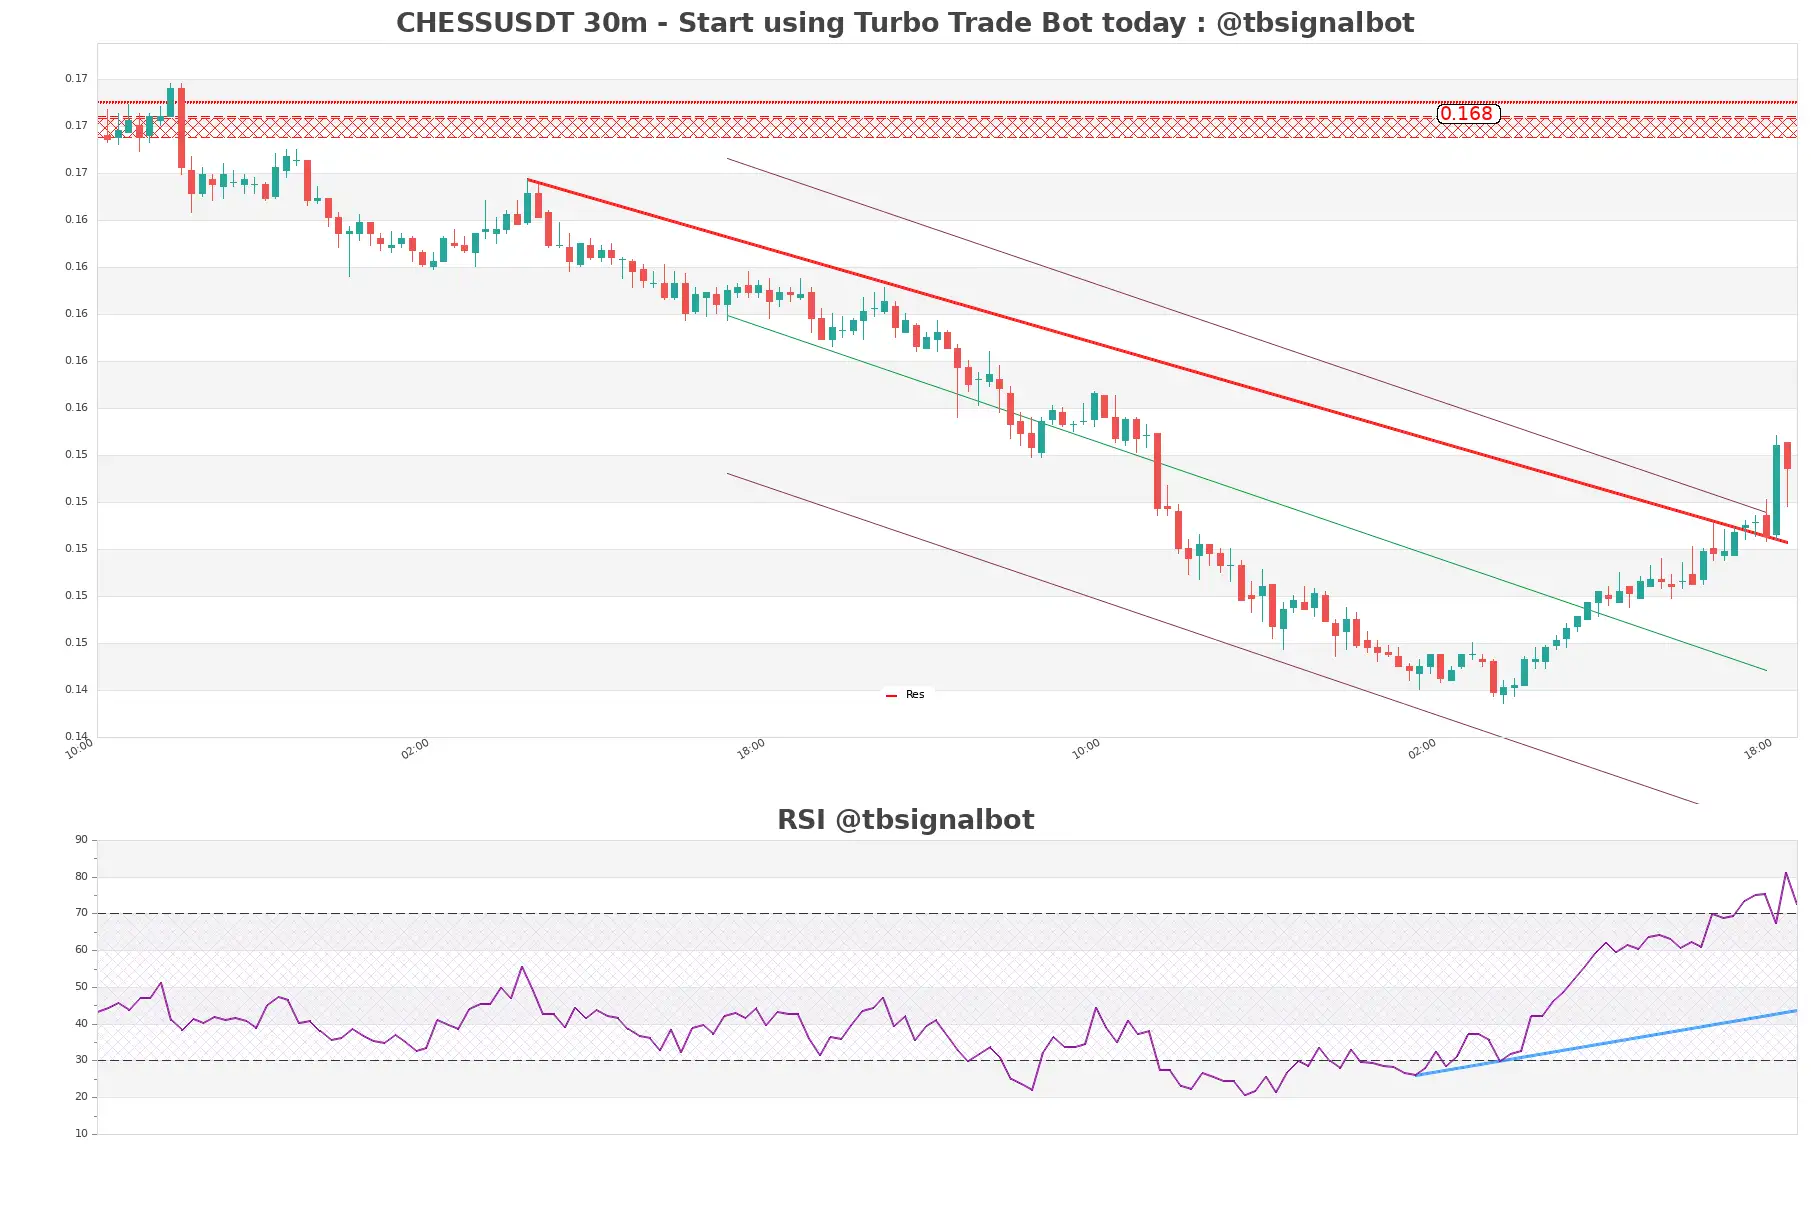The height and width of the screenshot is (1208, 1811).
Task: Click the CHESSUSDT 30m chart title
Action: pos(905,22)
